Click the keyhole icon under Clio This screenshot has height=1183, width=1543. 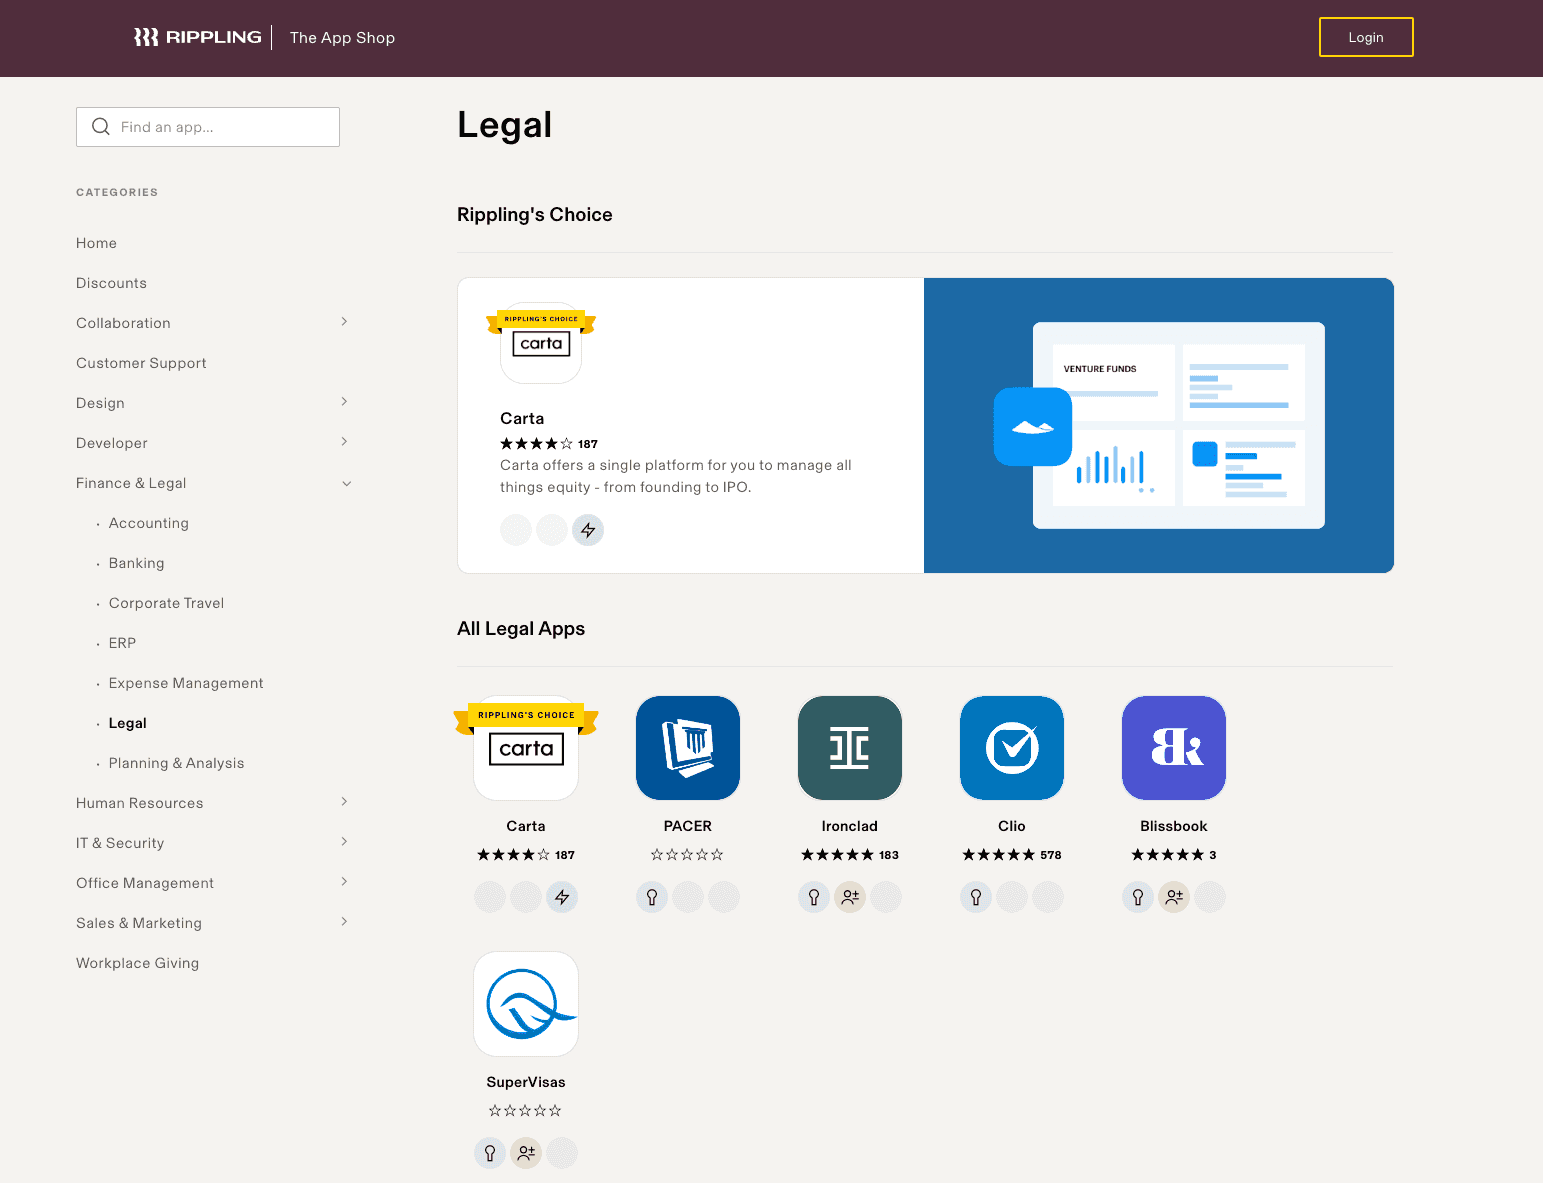click(976, 897)
